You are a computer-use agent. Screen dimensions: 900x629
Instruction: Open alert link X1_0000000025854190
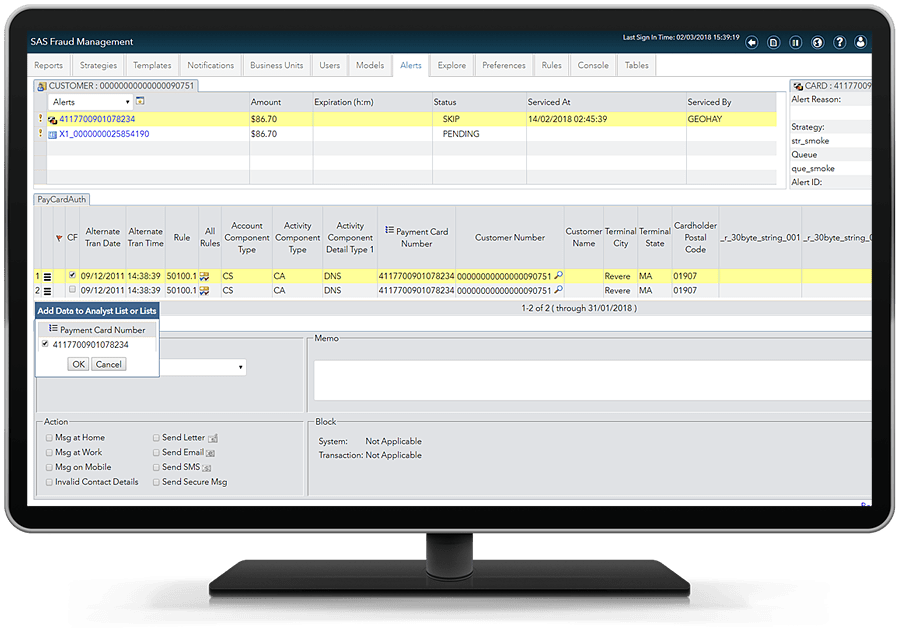pos(104,134)
